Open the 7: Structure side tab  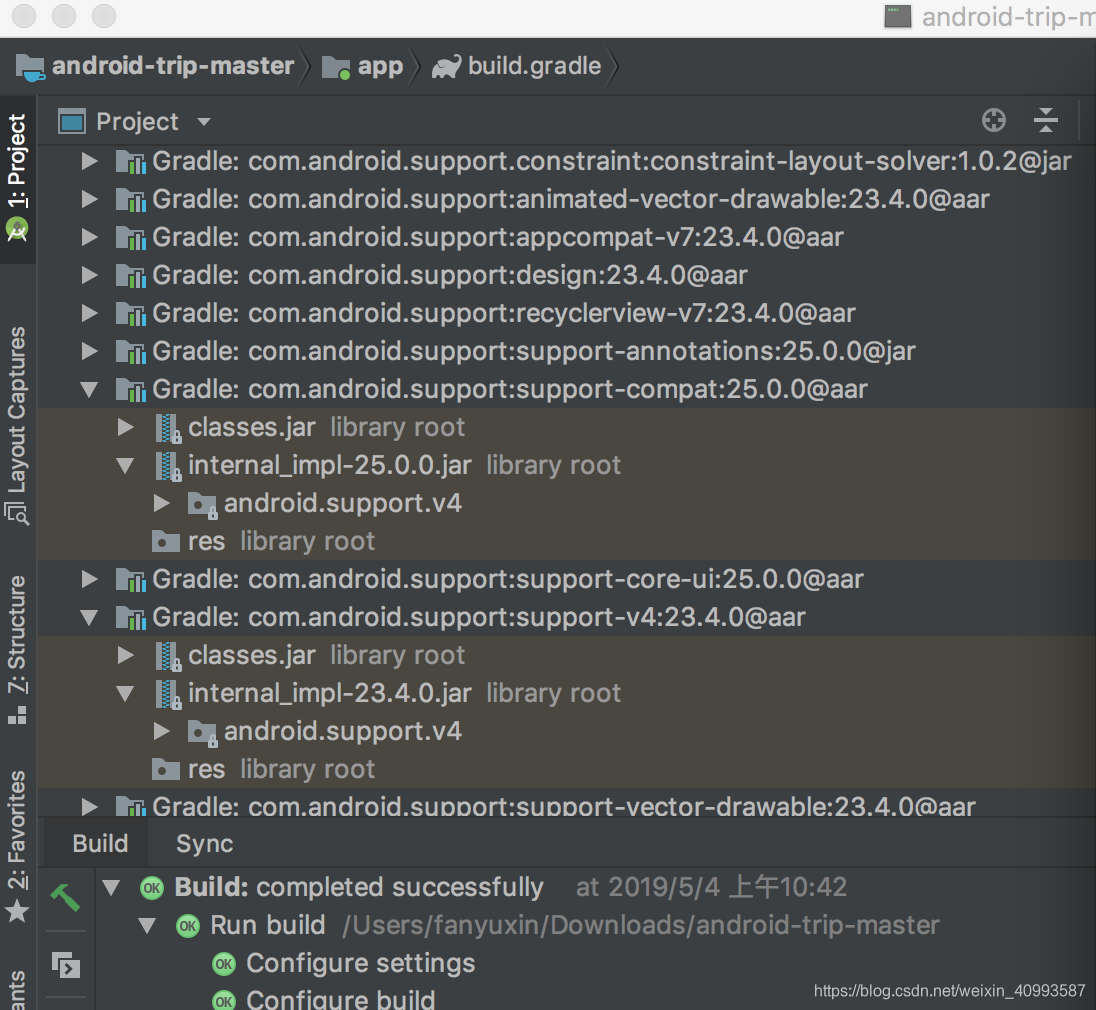17,649
